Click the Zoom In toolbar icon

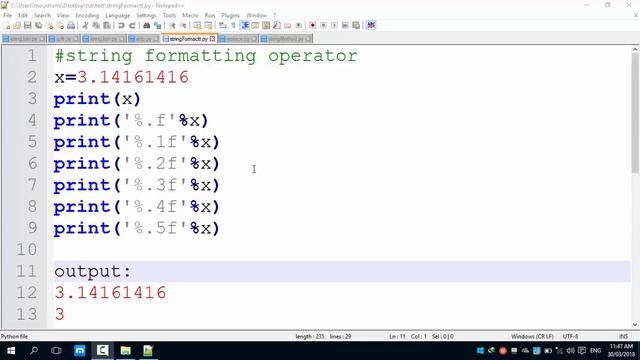[172, 25]
